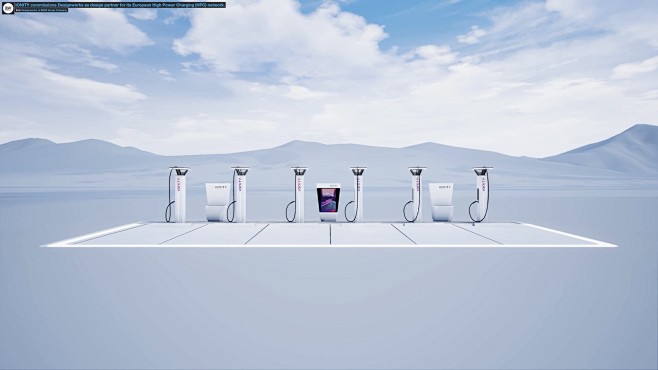Viewport: 658px width, 370px height.
Task: Click the IONITY logo on the right cabinet
Action: click(x=445, y=187)
